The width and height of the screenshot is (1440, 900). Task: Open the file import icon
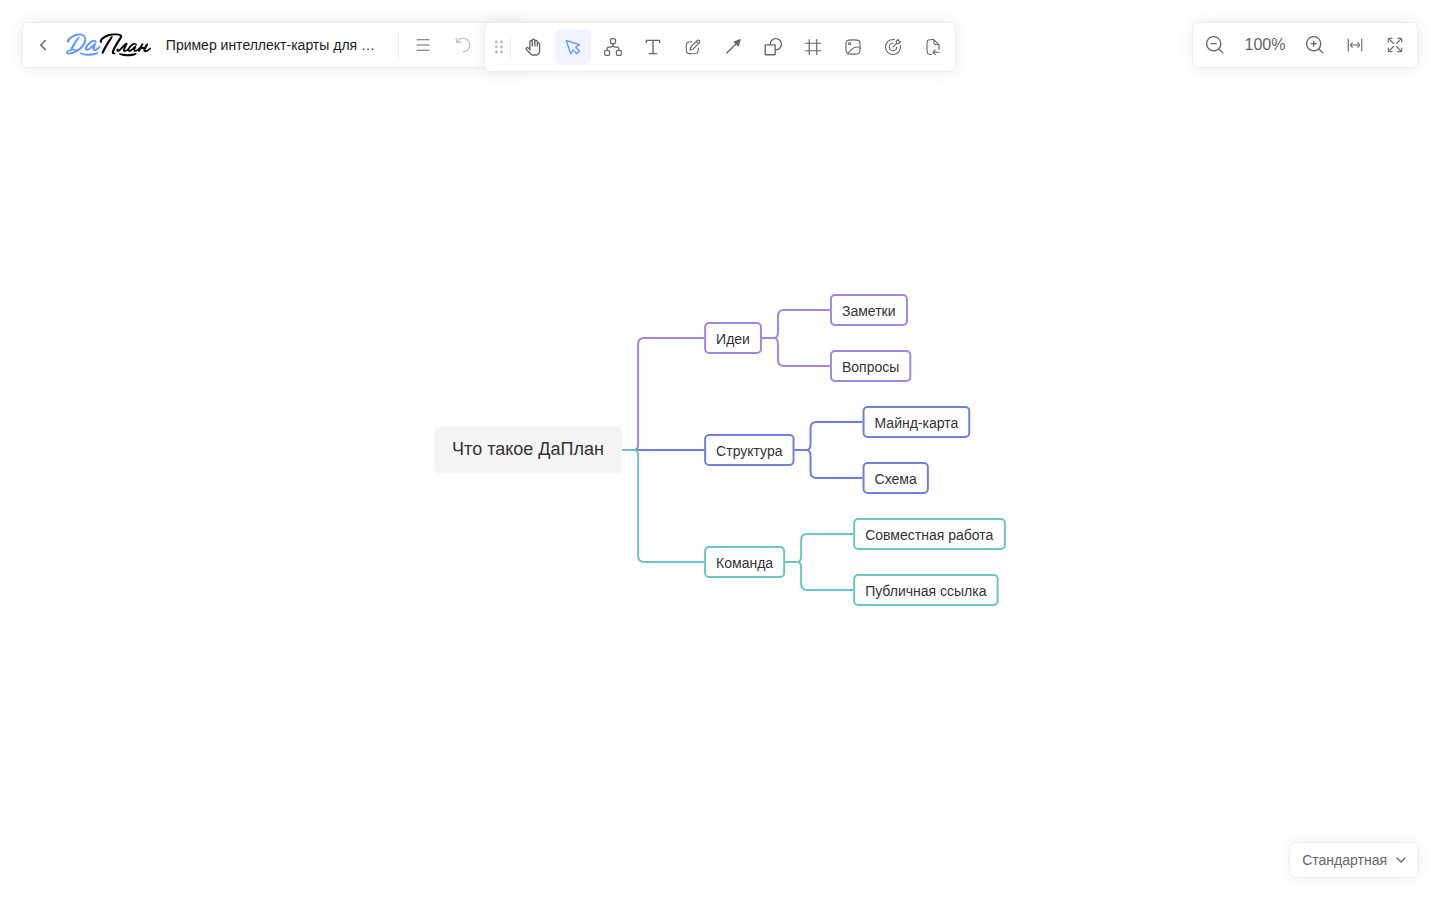(933, 47)
